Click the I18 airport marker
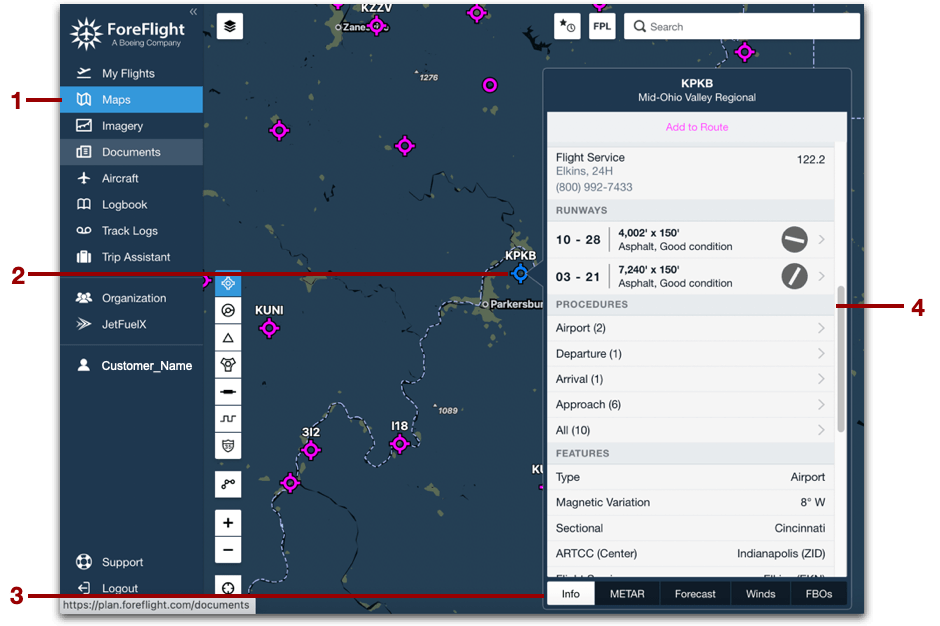The width and height of the screenshot is (940, 626). coord(400,444)
